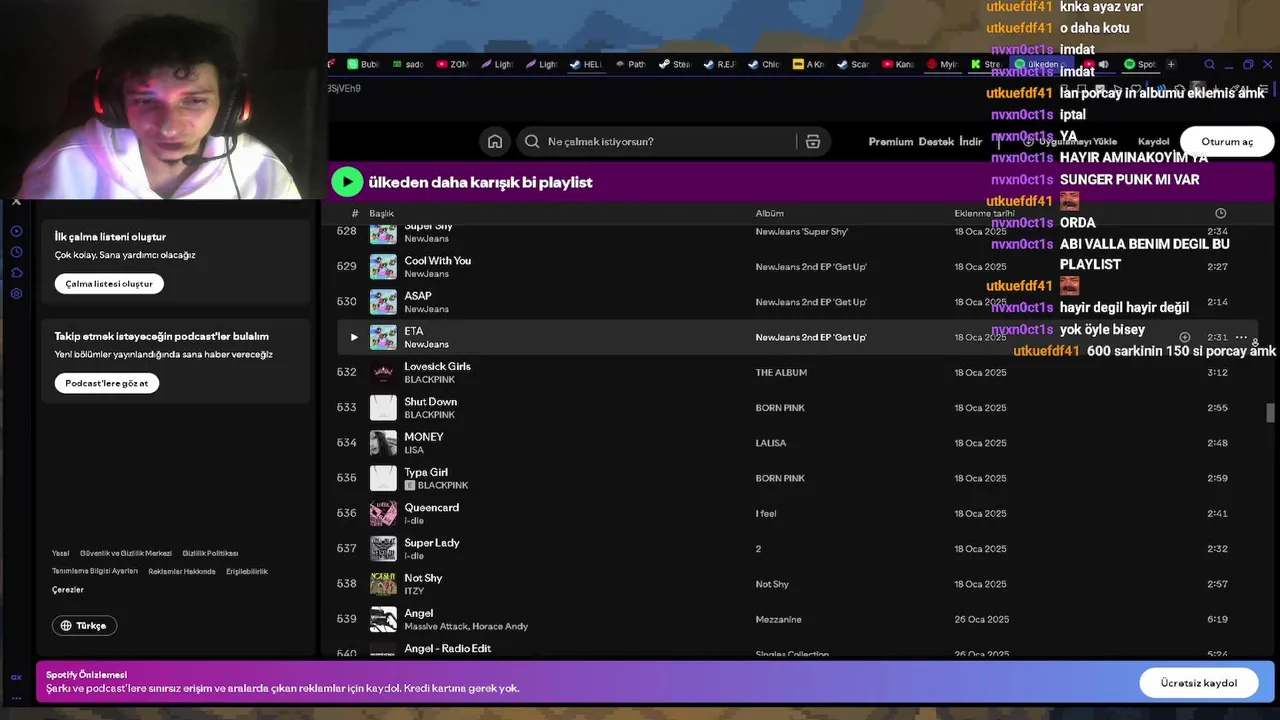Play the playlist with the green play button
Viewport: 1280px width, 720px height.
tap(347, 182)
